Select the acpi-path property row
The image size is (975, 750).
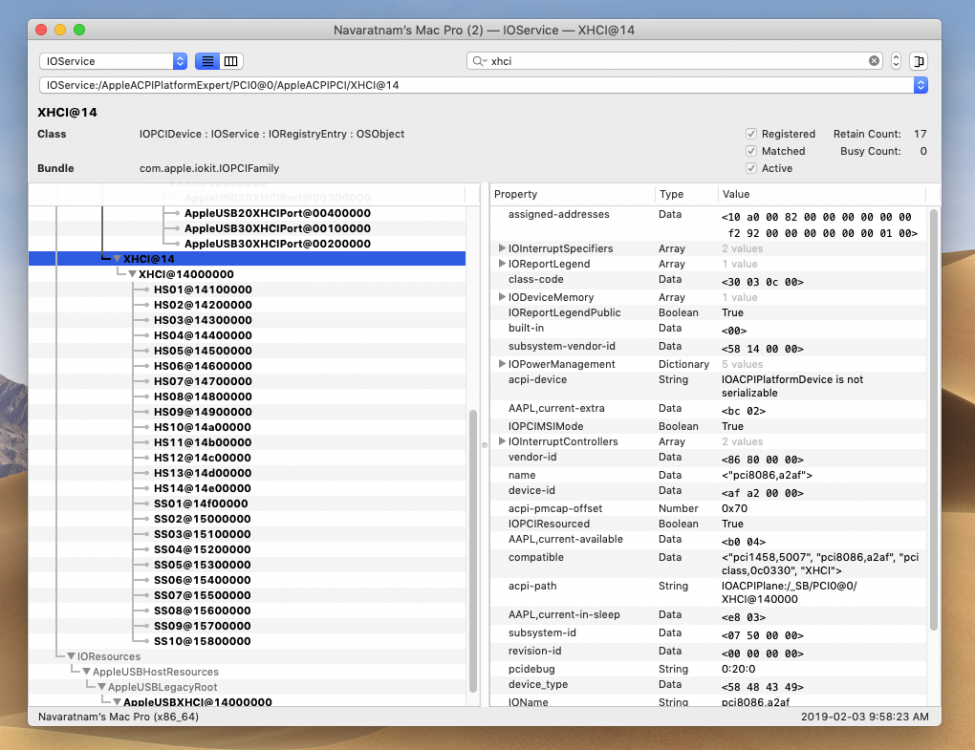pyautogui.click(x=708, y=593)
